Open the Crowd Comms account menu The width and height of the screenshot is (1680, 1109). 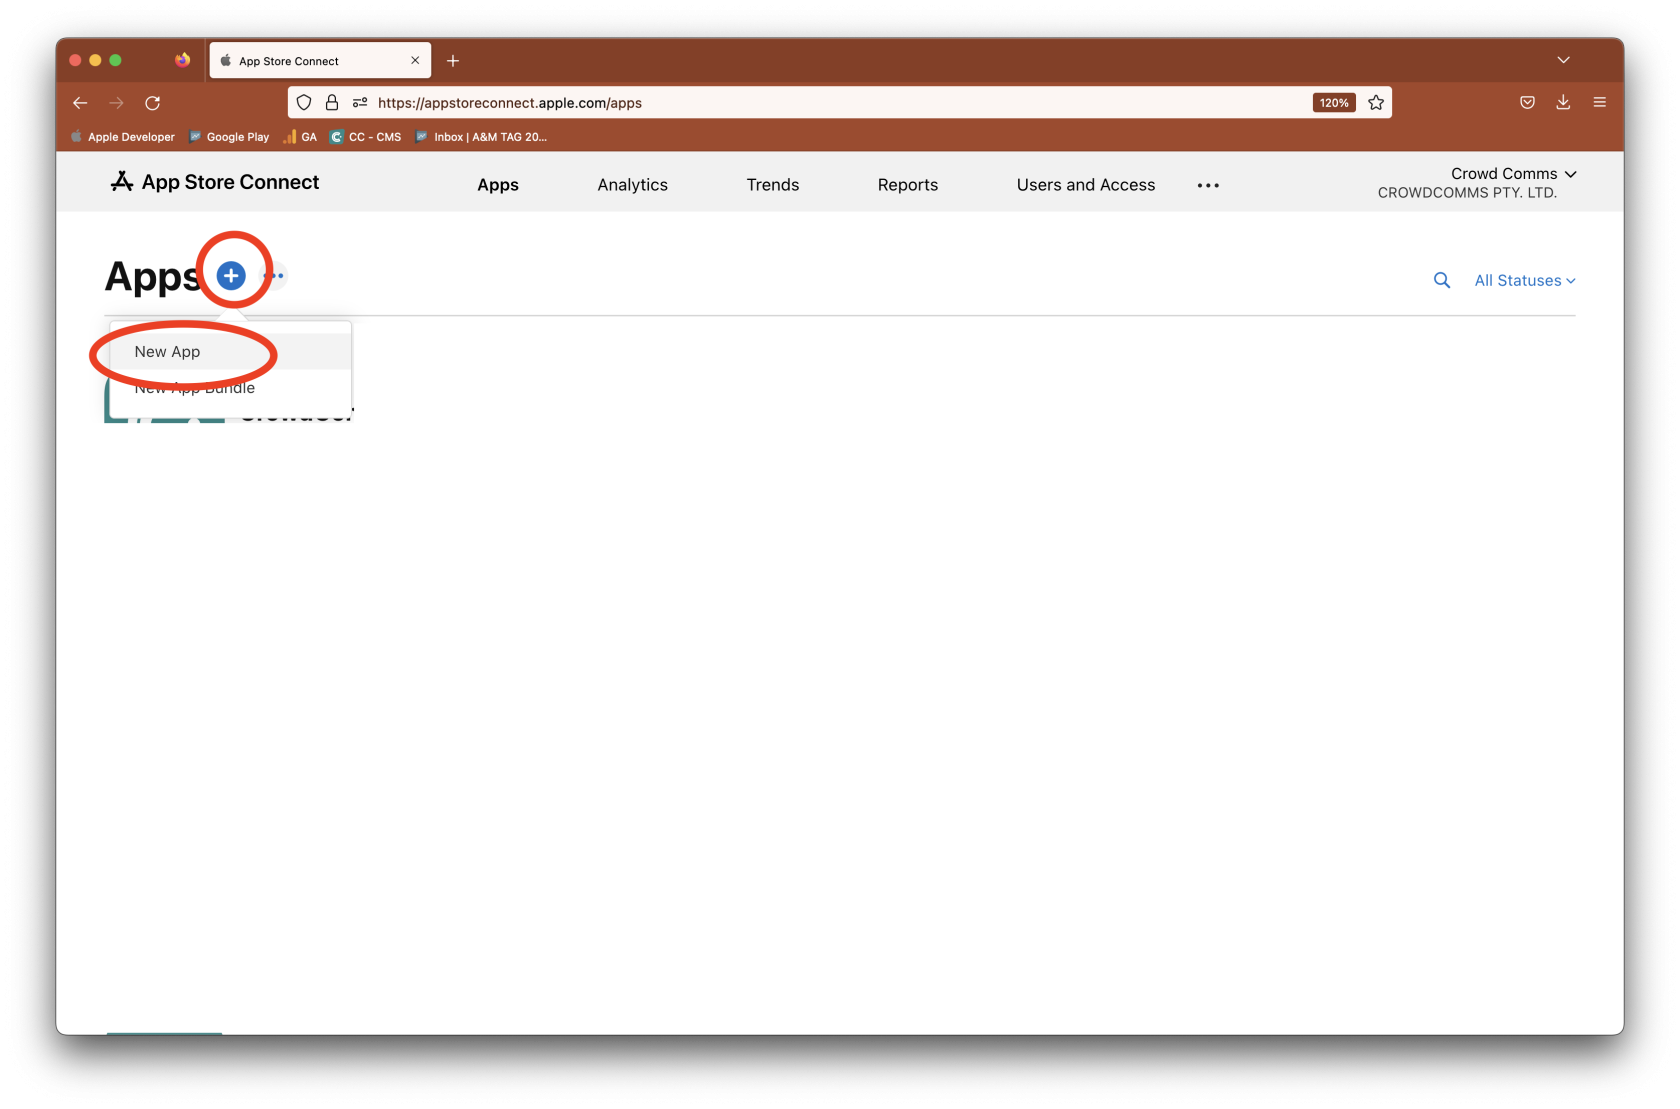(x=1513, y=174)
